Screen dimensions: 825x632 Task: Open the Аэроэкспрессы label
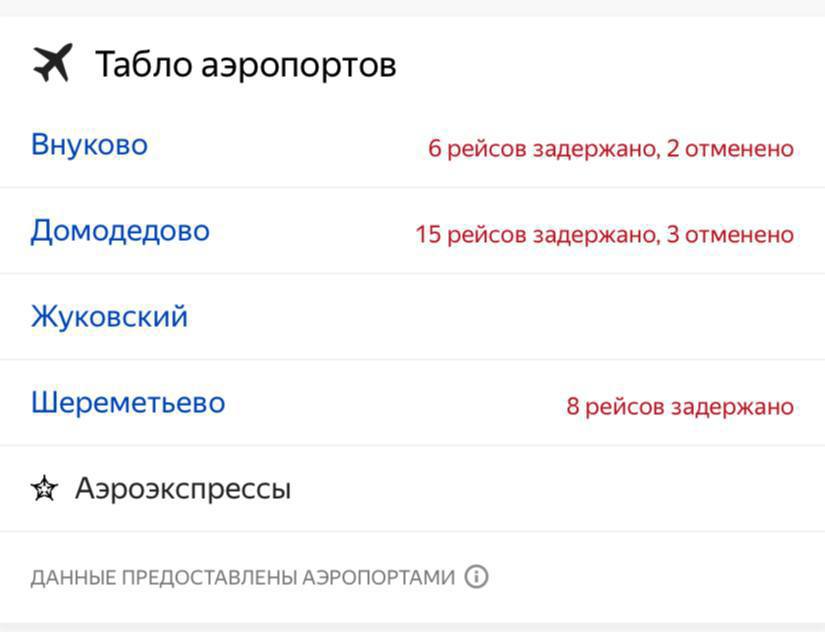pyautogui.click(x=183, y=490)
